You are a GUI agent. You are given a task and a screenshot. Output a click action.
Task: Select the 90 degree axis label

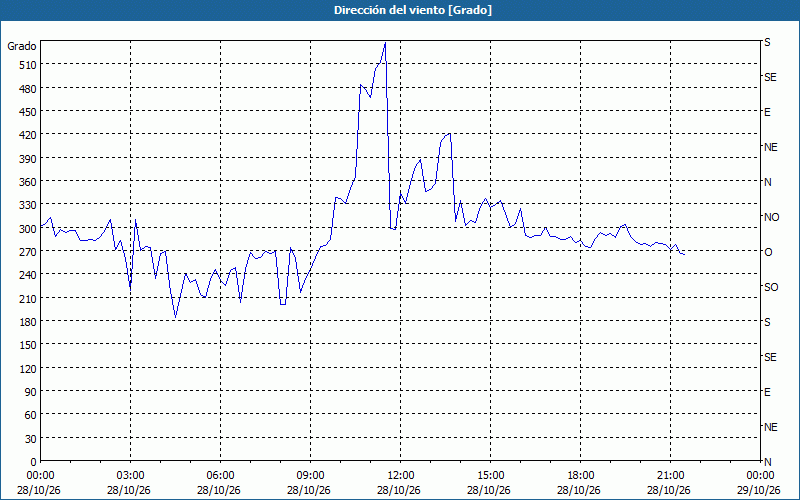[x=31, y=392]
